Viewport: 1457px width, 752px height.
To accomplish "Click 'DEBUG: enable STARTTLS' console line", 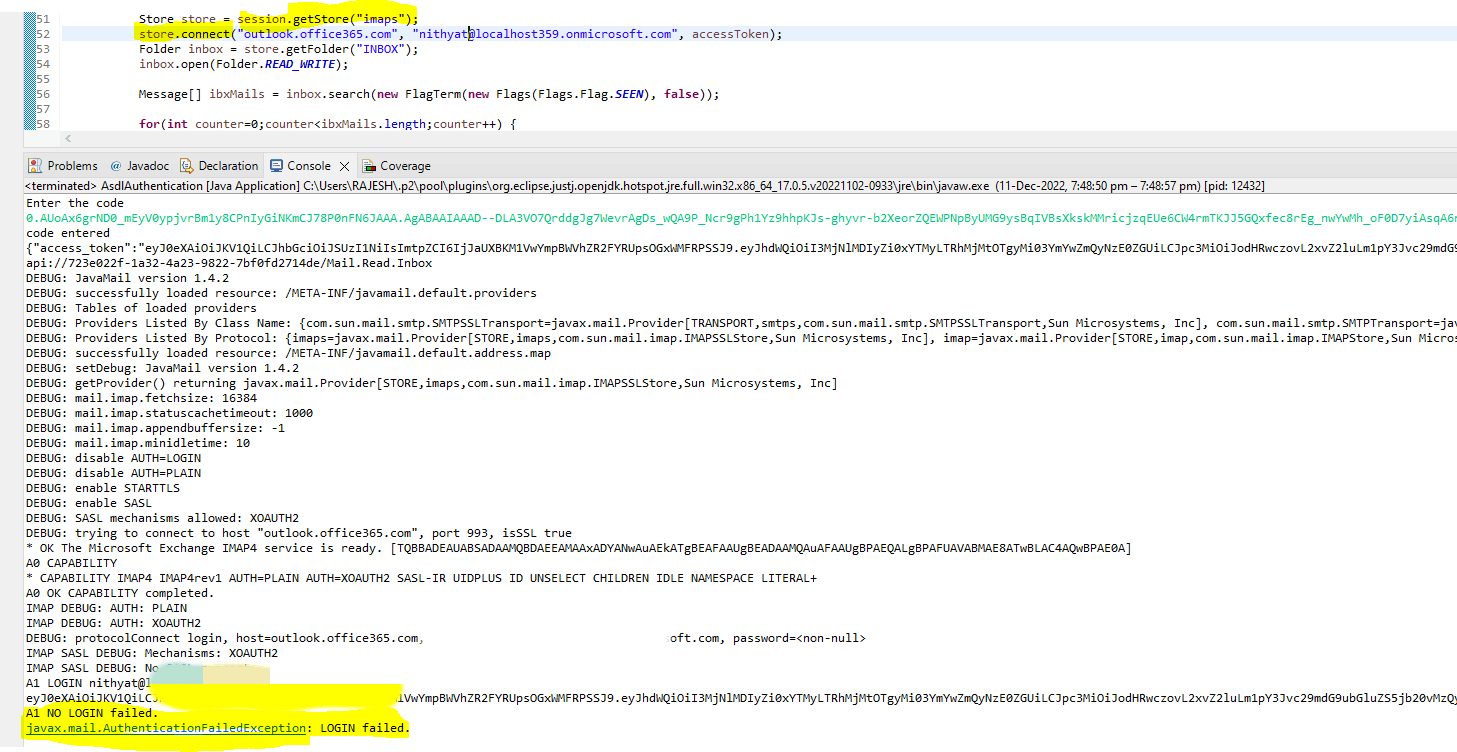I will [x=103, y=488].
